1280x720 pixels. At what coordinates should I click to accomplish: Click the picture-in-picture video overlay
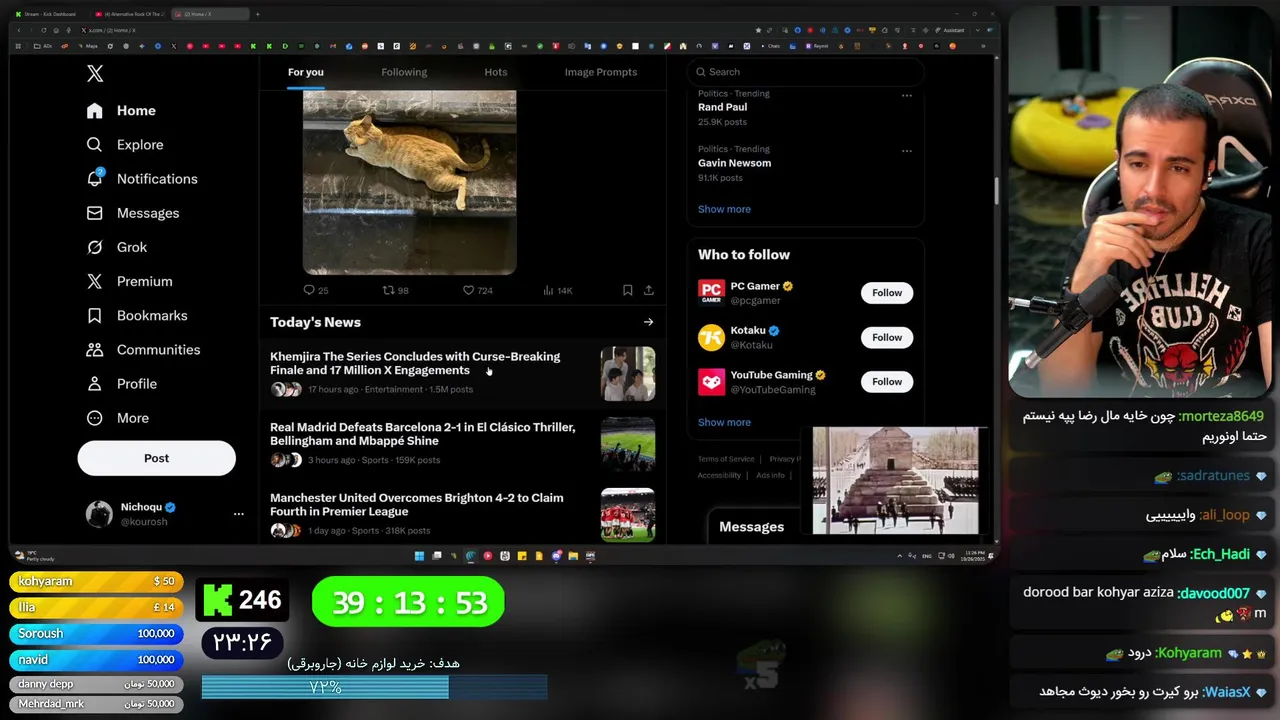896,481
